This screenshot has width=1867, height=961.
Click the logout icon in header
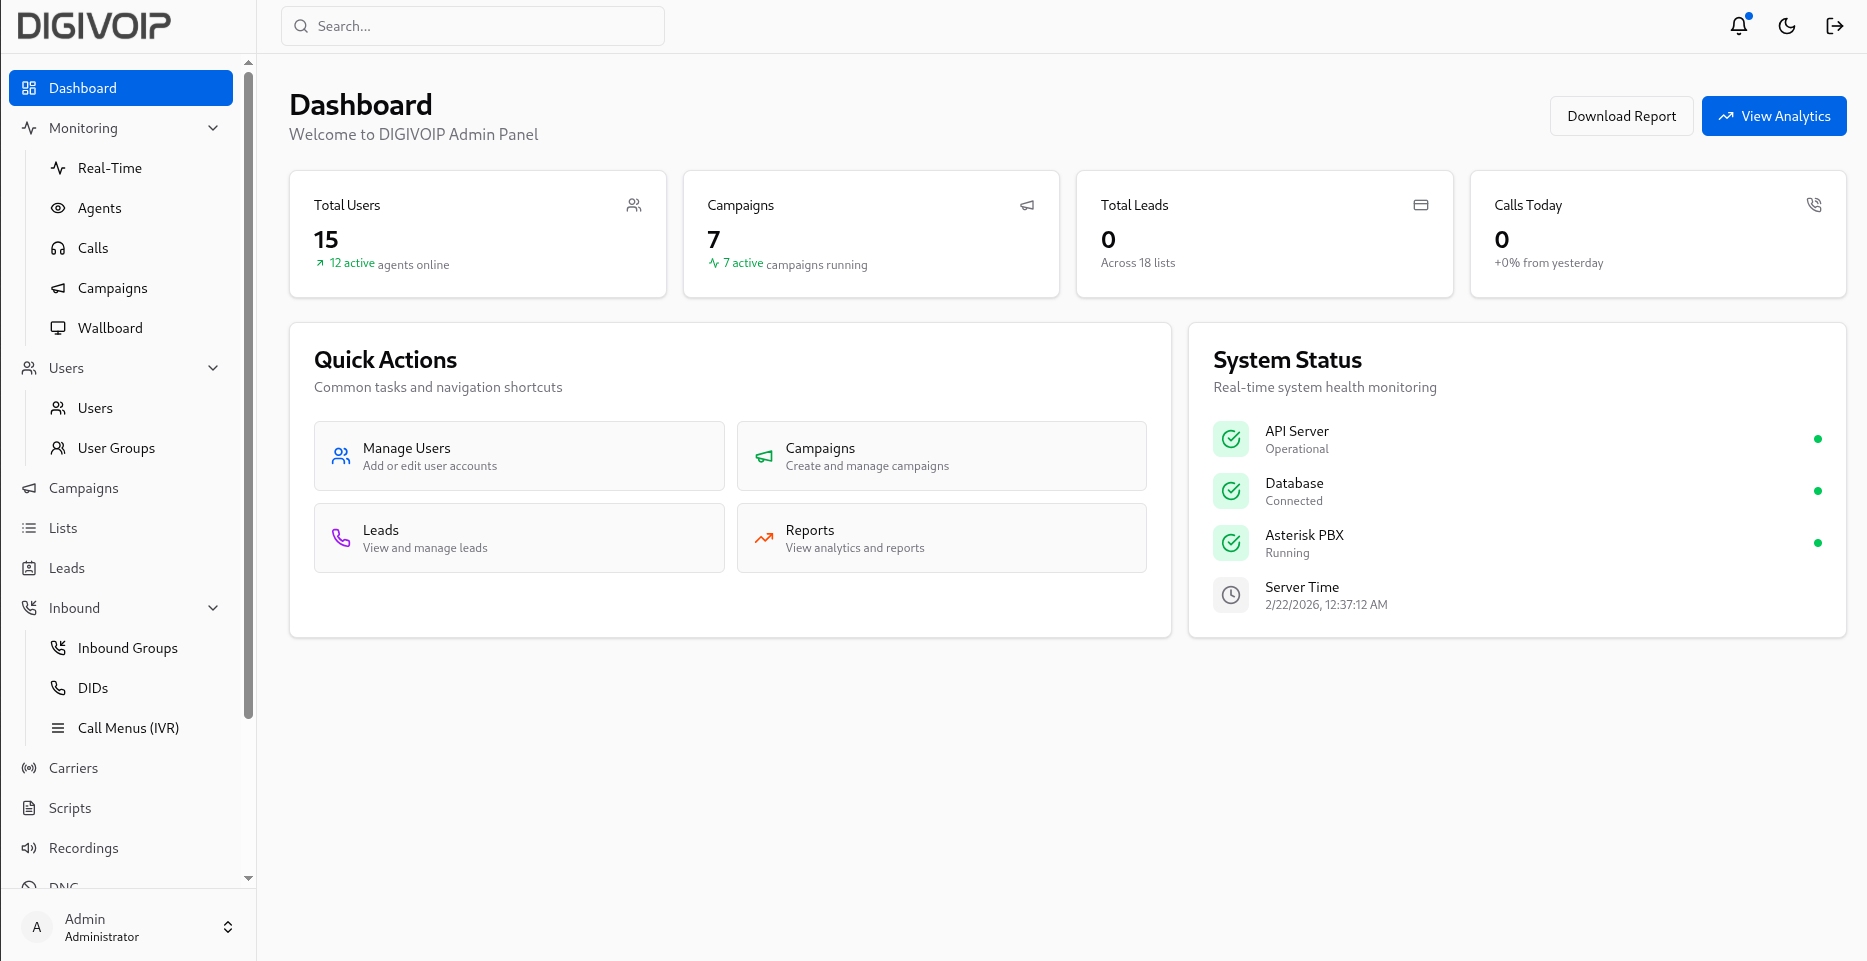coord(1835,26)
